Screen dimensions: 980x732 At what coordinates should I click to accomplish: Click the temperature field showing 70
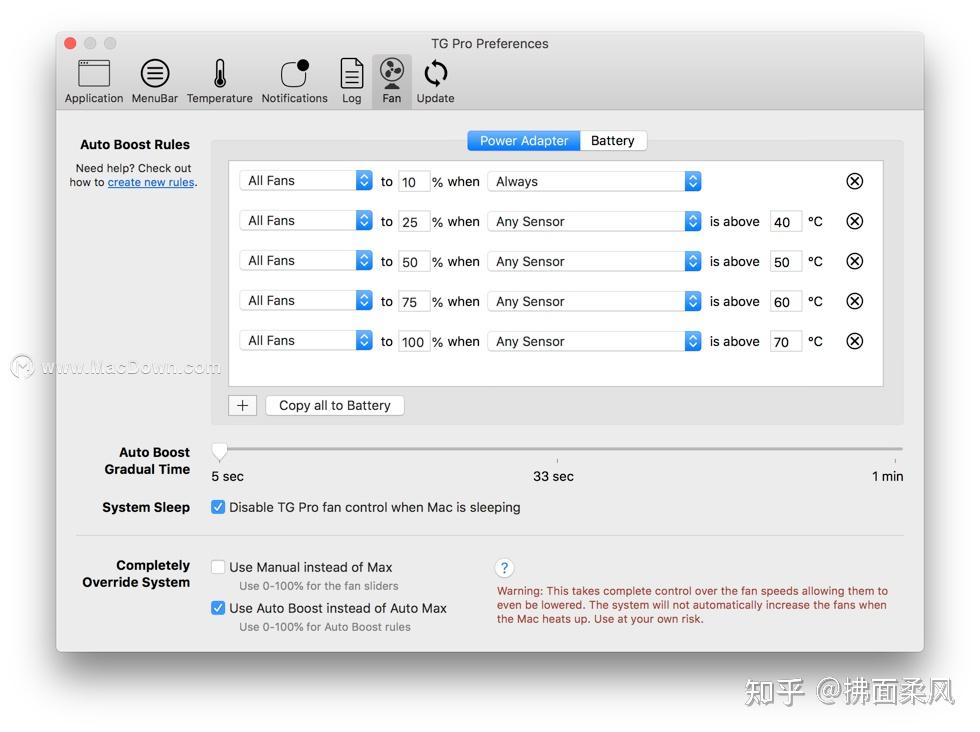[x=786, y=342]
